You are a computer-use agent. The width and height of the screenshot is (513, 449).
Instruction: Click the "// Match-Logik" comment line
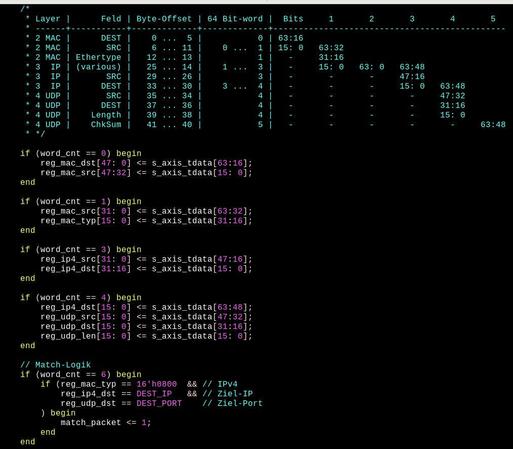pos(55,365)
